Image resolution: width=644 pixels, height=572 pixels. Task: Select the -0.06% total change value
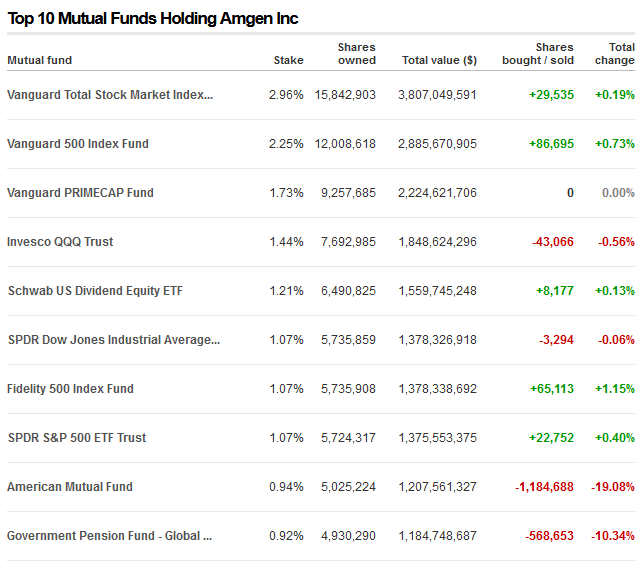(616, 340)
